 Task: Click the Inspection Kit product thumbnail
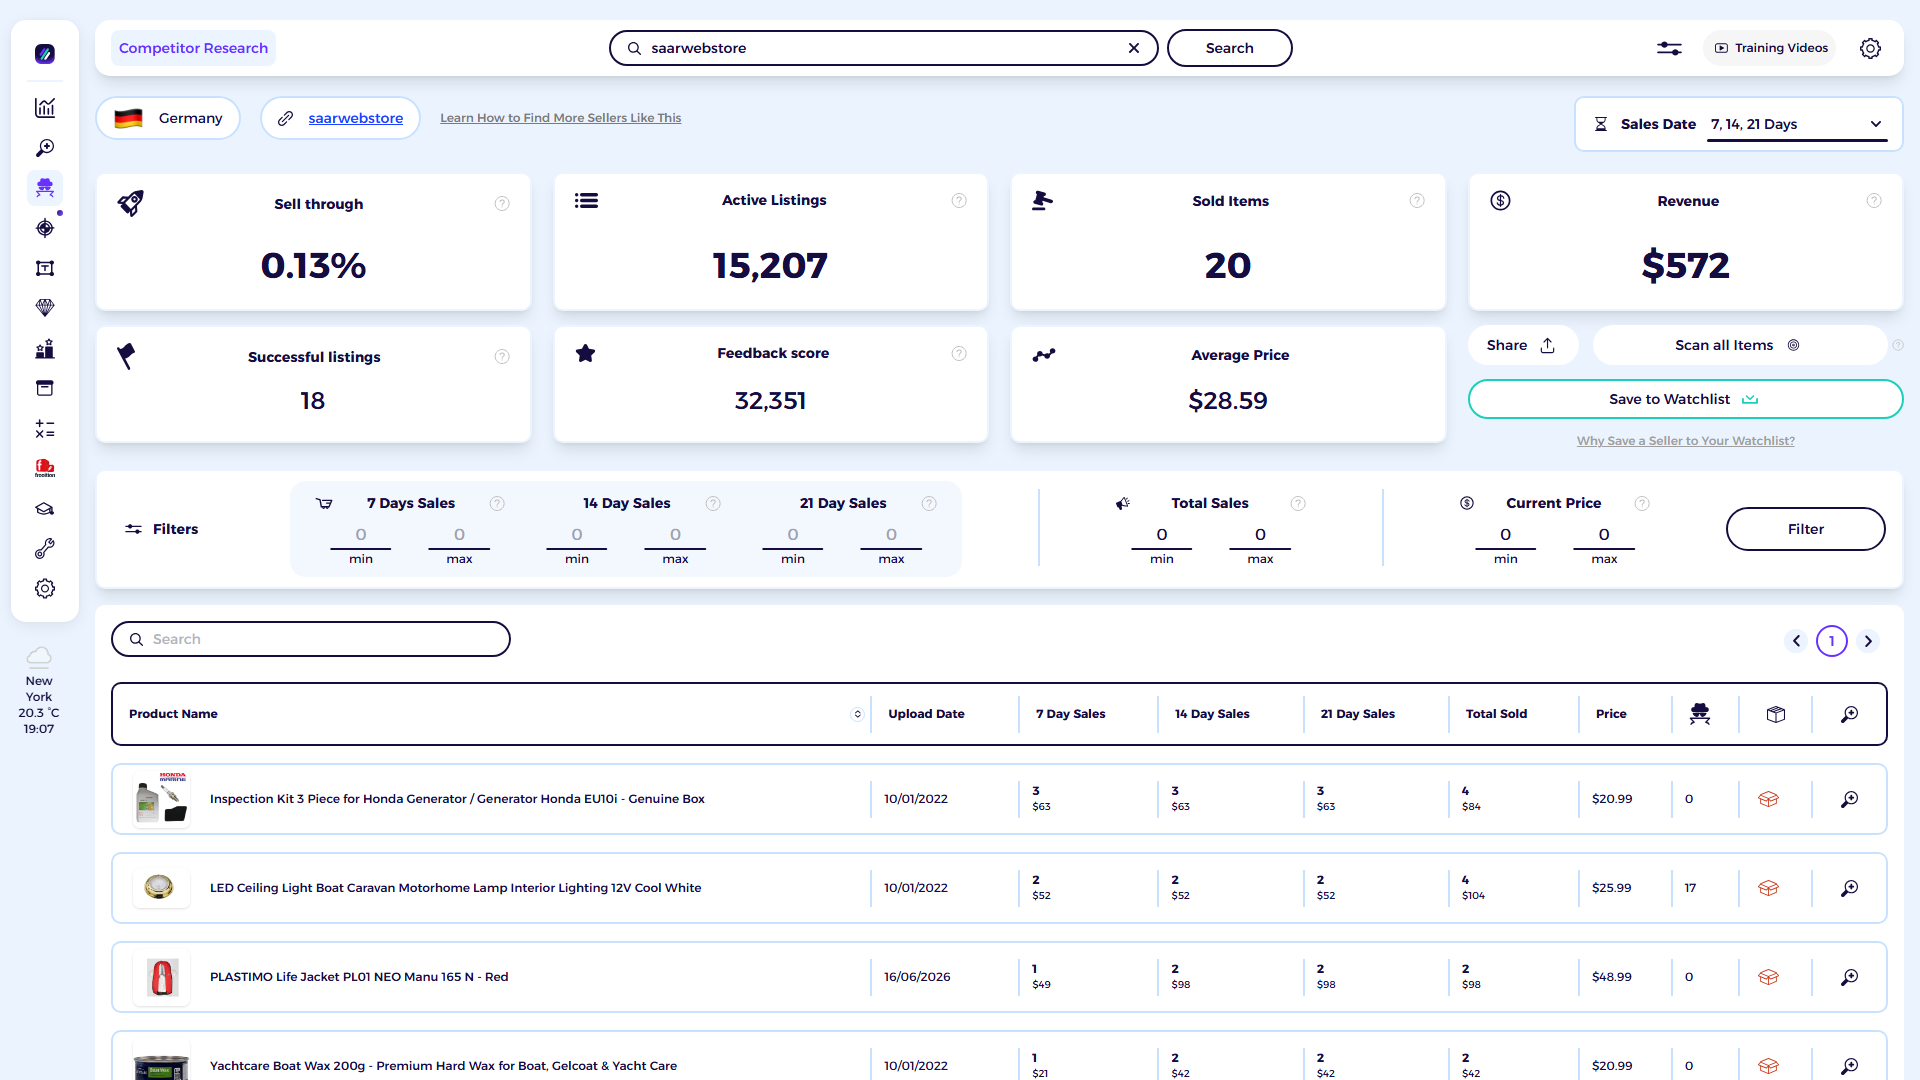(161, 799)
